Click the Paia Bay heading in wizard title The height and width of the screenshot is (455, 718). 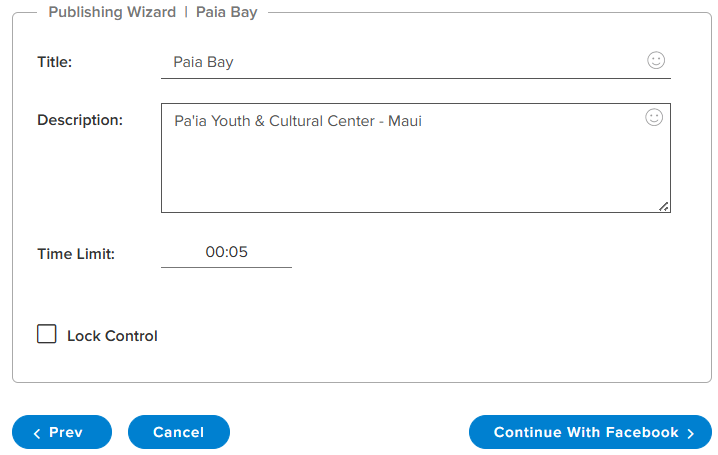(x=227, y=12)
